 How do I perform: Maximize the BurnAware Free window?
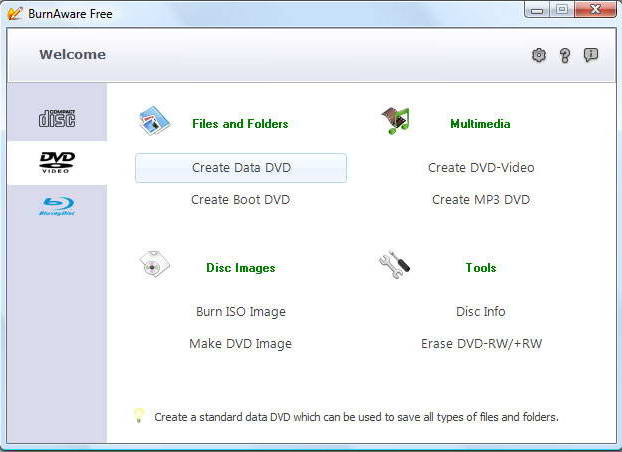tap(562, 10)
